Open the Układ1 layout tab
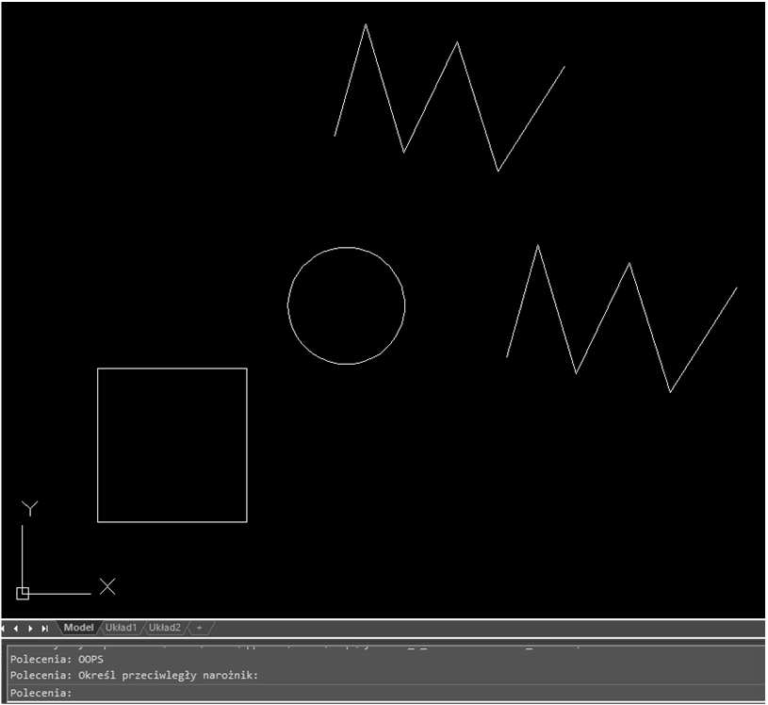The height and width of the screenshot is (705, 768). tap(121, 628)
